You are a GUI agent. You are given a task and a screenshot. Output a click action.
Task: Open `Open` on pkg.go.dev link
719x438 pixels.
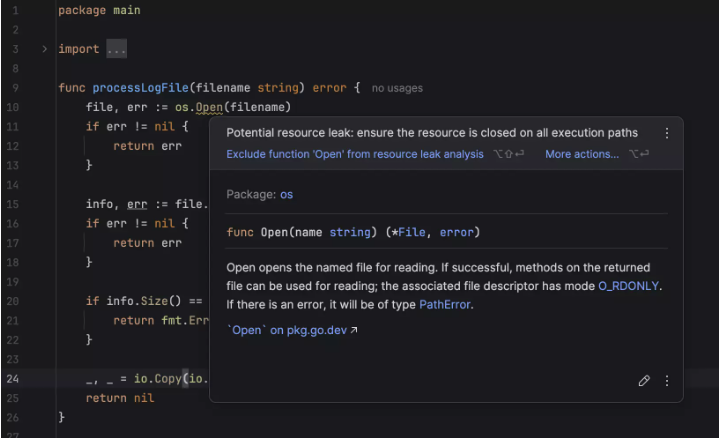(x=288, y=330)
